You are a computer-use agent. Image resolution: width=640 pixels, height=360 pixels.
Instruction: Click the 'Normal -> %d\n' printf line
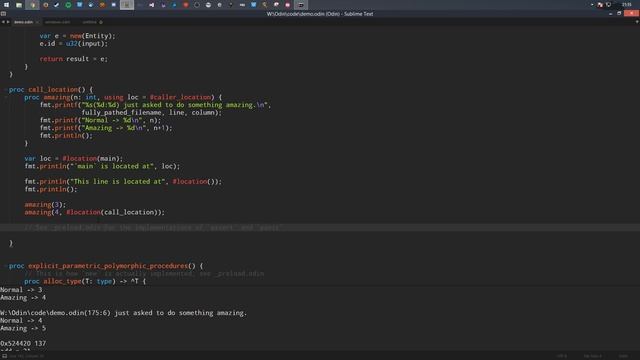tap(100, 120)
